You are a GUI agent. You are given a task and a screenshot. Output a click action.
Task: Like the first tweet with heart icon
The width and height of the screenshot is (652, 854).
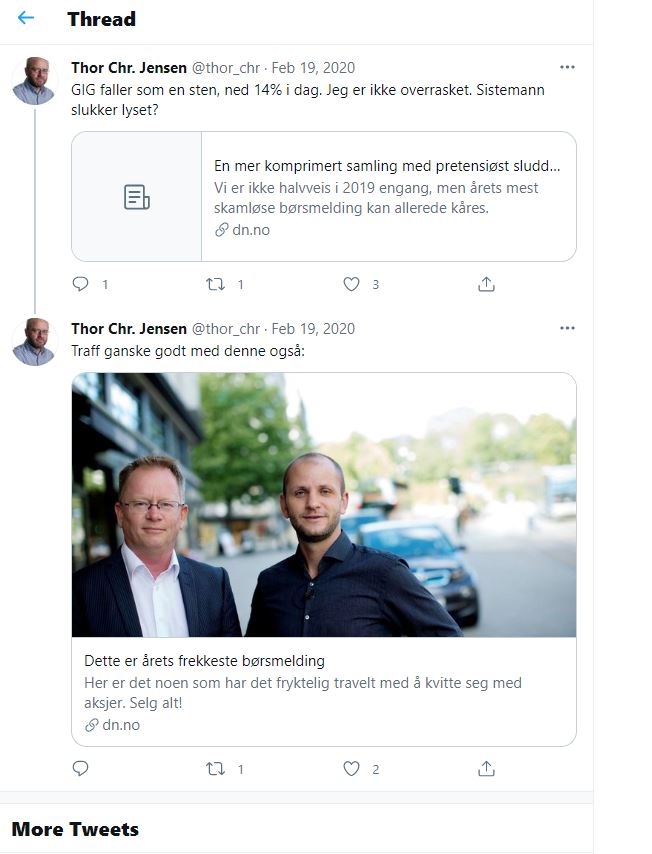pyautogui.click(x=351, y=284)
